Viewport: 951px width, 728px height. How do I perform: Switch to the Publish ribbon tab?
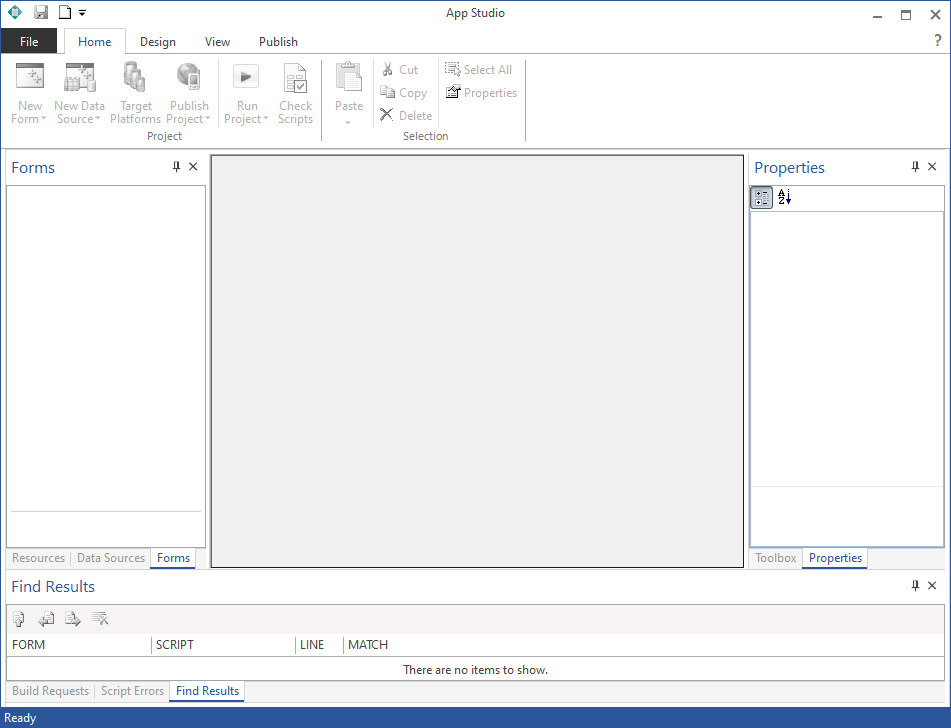tap(278, 41)
